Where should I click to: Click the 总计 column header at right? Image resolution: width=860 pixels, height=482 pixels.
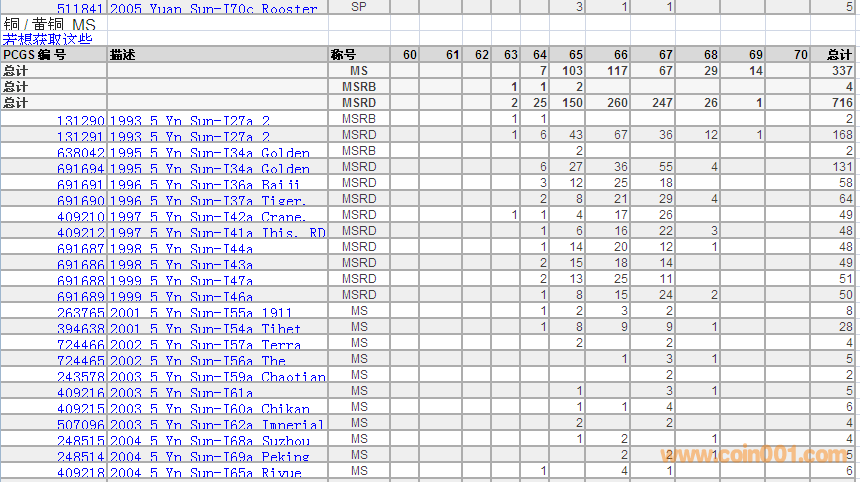840,55
